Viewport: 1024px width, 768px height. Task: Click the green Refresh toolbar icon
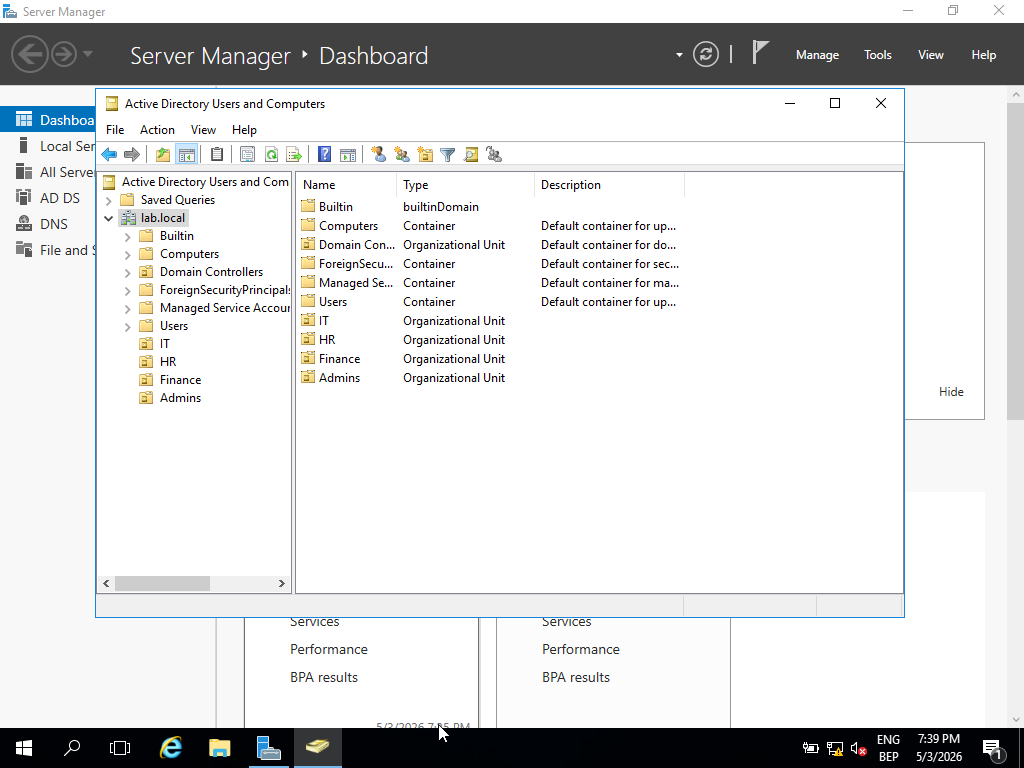click(x=271, y=155)
